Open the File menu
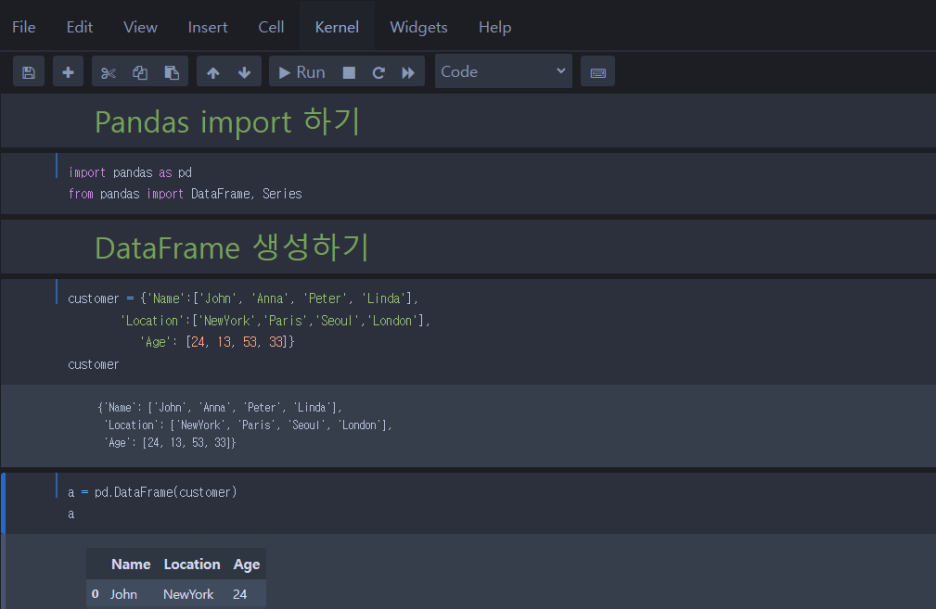The height and width of the screenshot is (609, 936). pos(24,27)
